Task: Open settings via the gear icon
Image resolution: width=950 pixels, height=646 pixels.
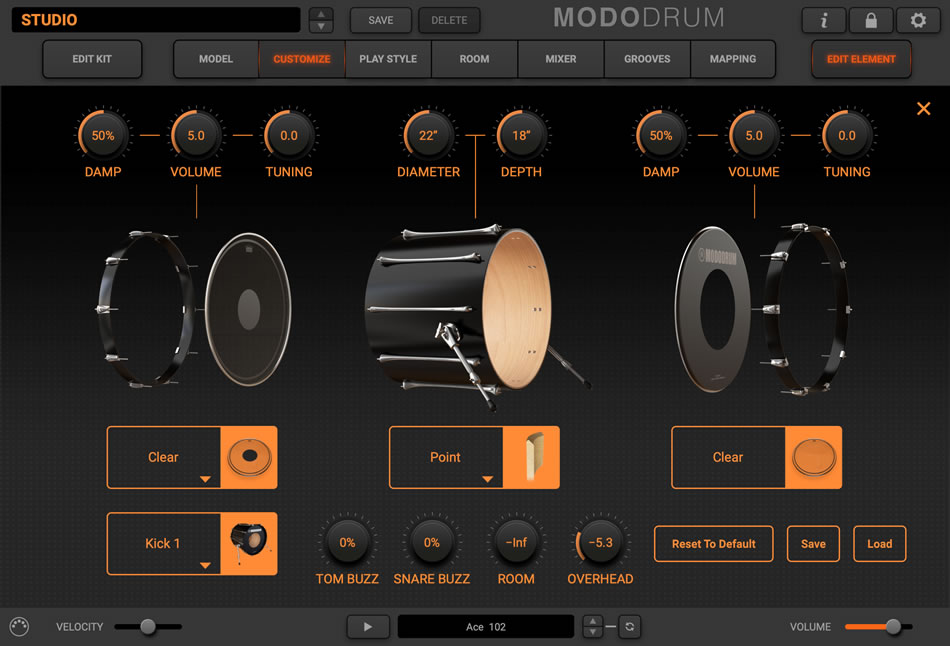Action: pyautogui.click(x=917, y=20)
